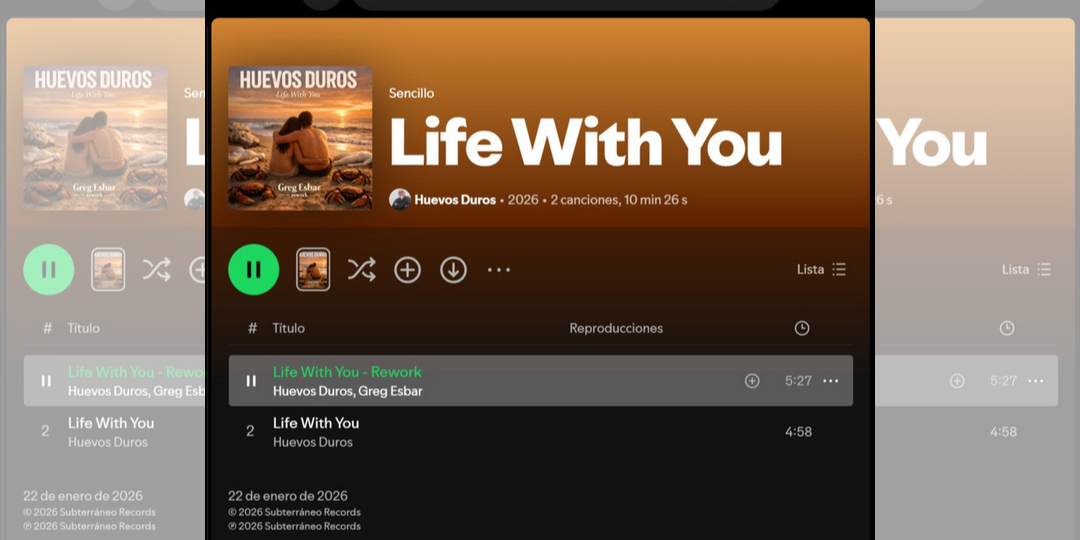Image resolution: width=1080 pixels, height=540 pixels.
Task: Add single to library with plus circle
Action: click(407, 269)
